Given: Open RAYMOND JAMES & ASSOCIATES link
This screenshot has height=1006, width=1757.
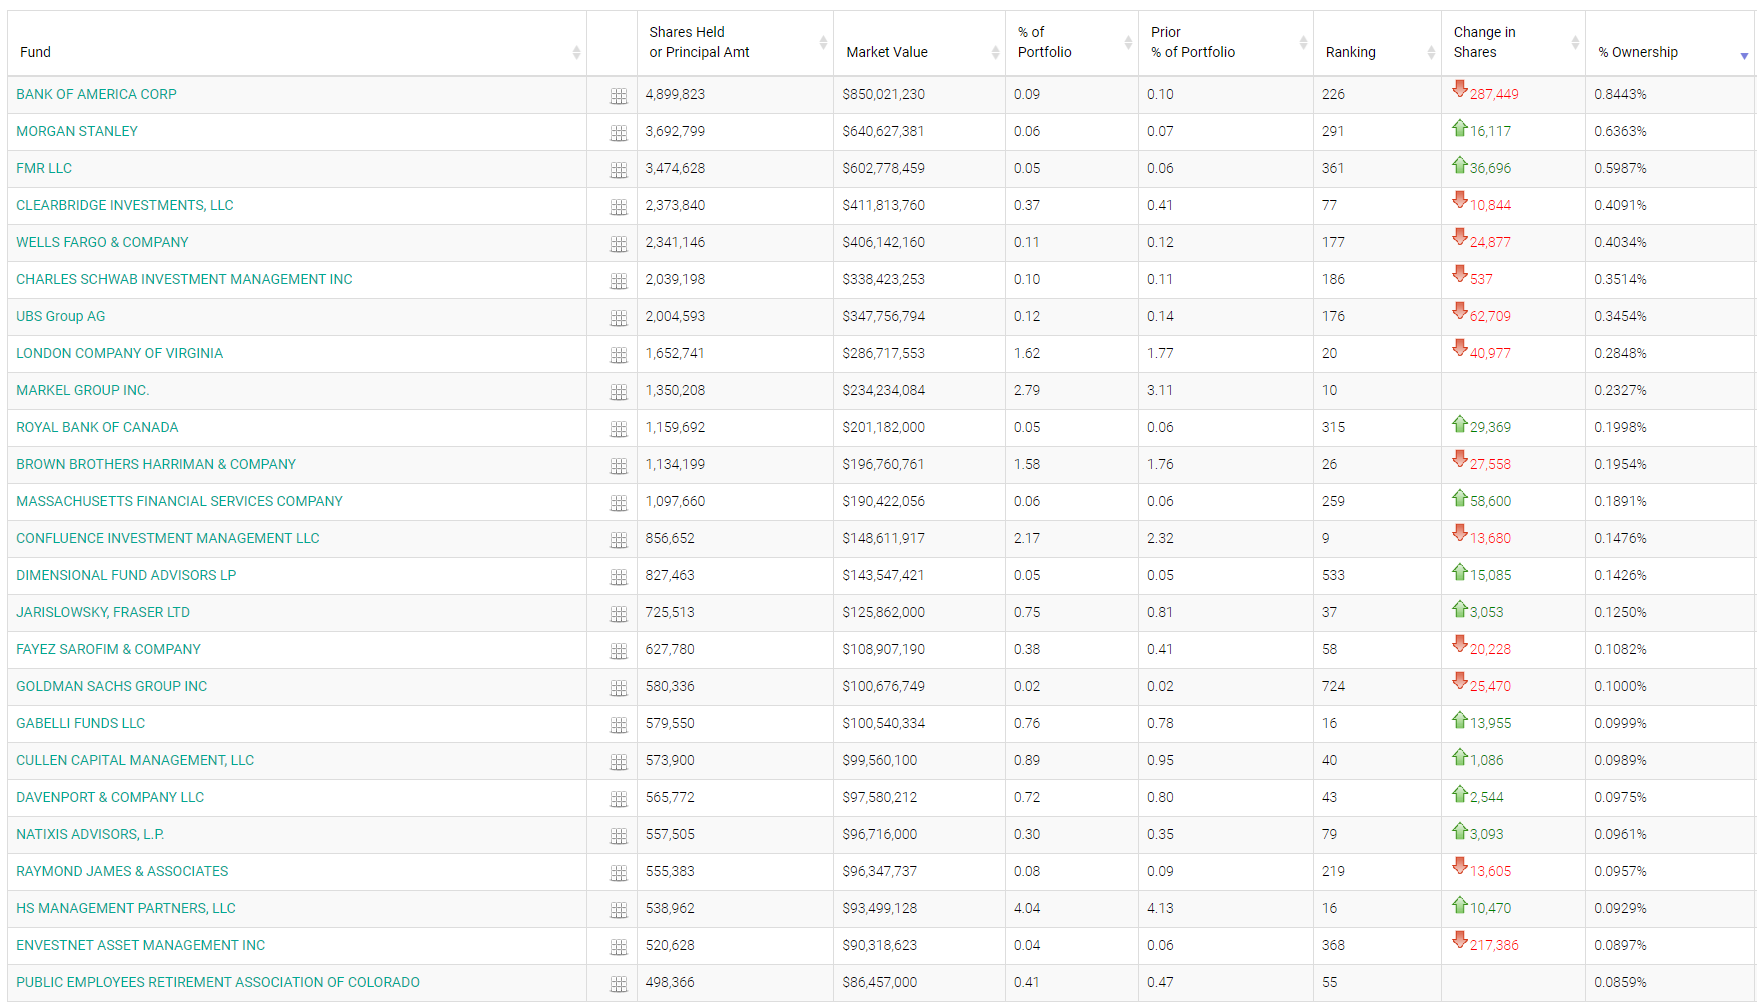Looking at the screenshot, I should click(122, 871).
